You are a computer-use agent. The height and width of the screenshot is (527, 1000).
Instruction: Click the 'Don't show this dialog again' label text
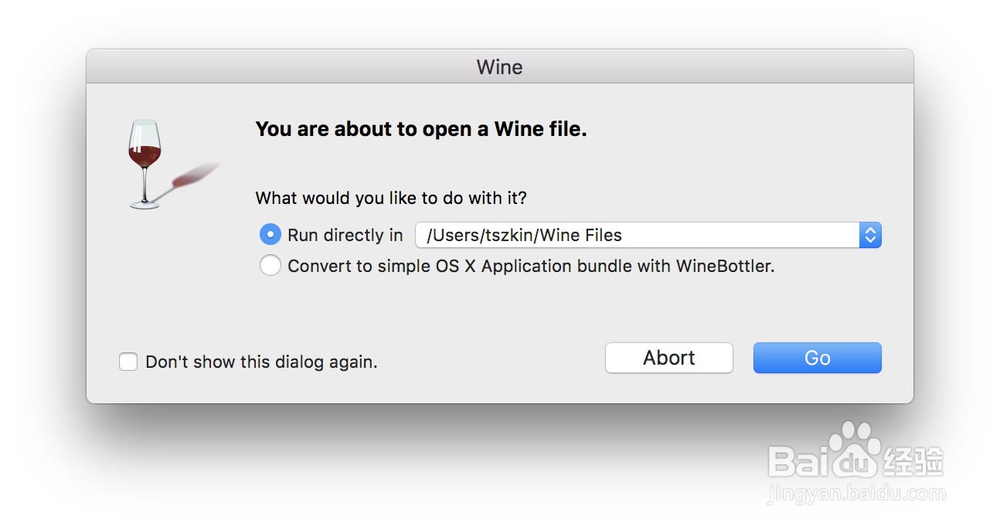coord(261,362)
